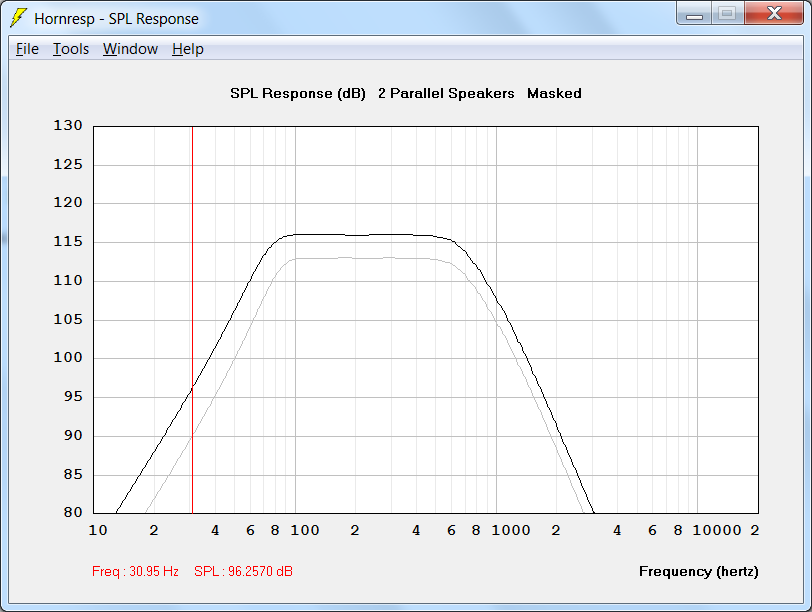Screen dimensions: 812x612
Task: Open the File menu
Action: [27, 49]
